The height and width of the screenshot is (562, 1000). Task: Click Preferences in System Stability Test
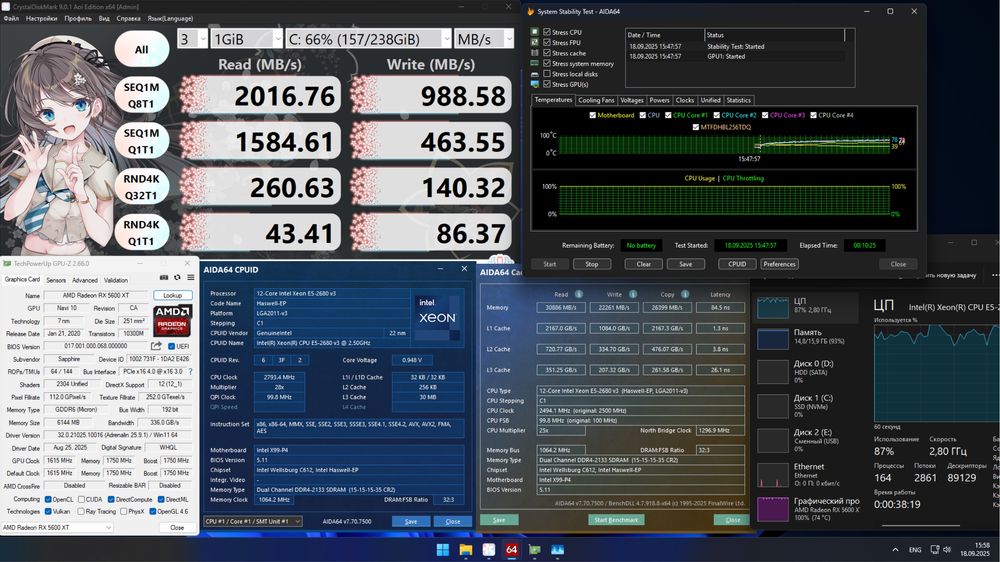point(779,264)
